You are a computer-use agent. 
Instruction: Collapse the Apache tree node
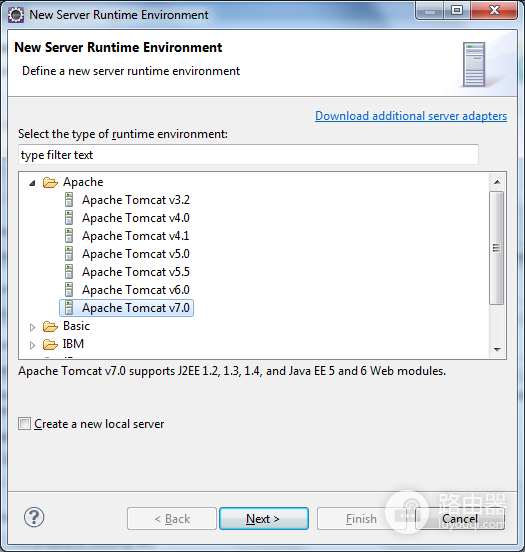(32, 183)
